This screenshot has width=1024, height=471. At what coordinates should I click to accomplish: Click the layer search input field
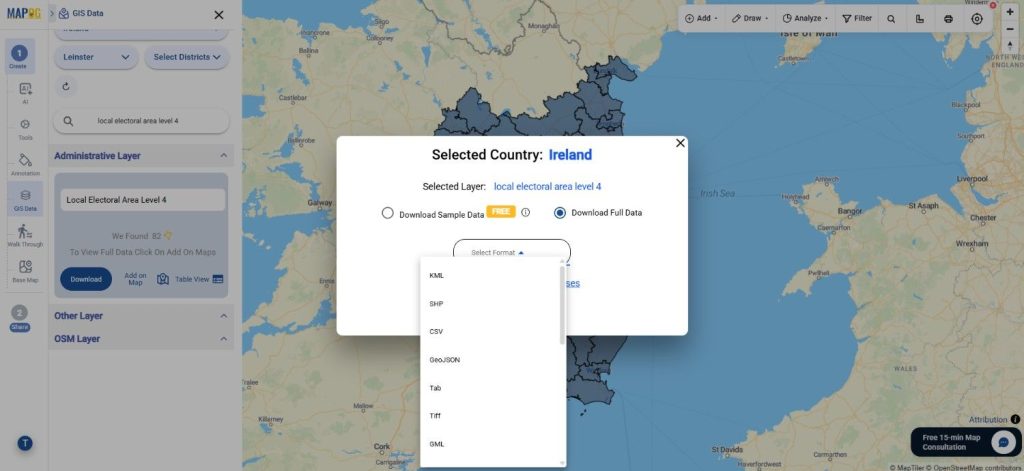click(x=142, y=121)
